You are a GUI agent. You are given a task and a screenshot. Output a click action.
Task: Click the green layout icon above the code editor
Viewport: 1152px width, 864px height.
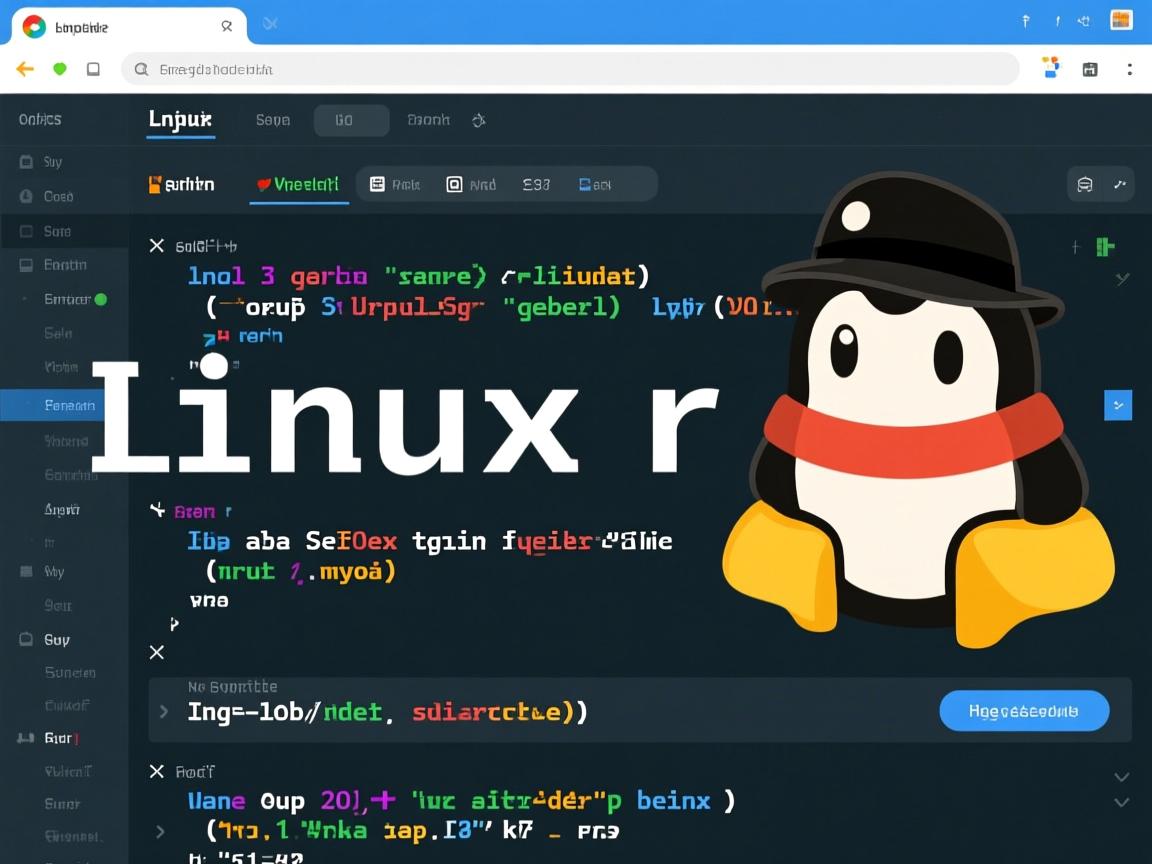point(1105,246)
